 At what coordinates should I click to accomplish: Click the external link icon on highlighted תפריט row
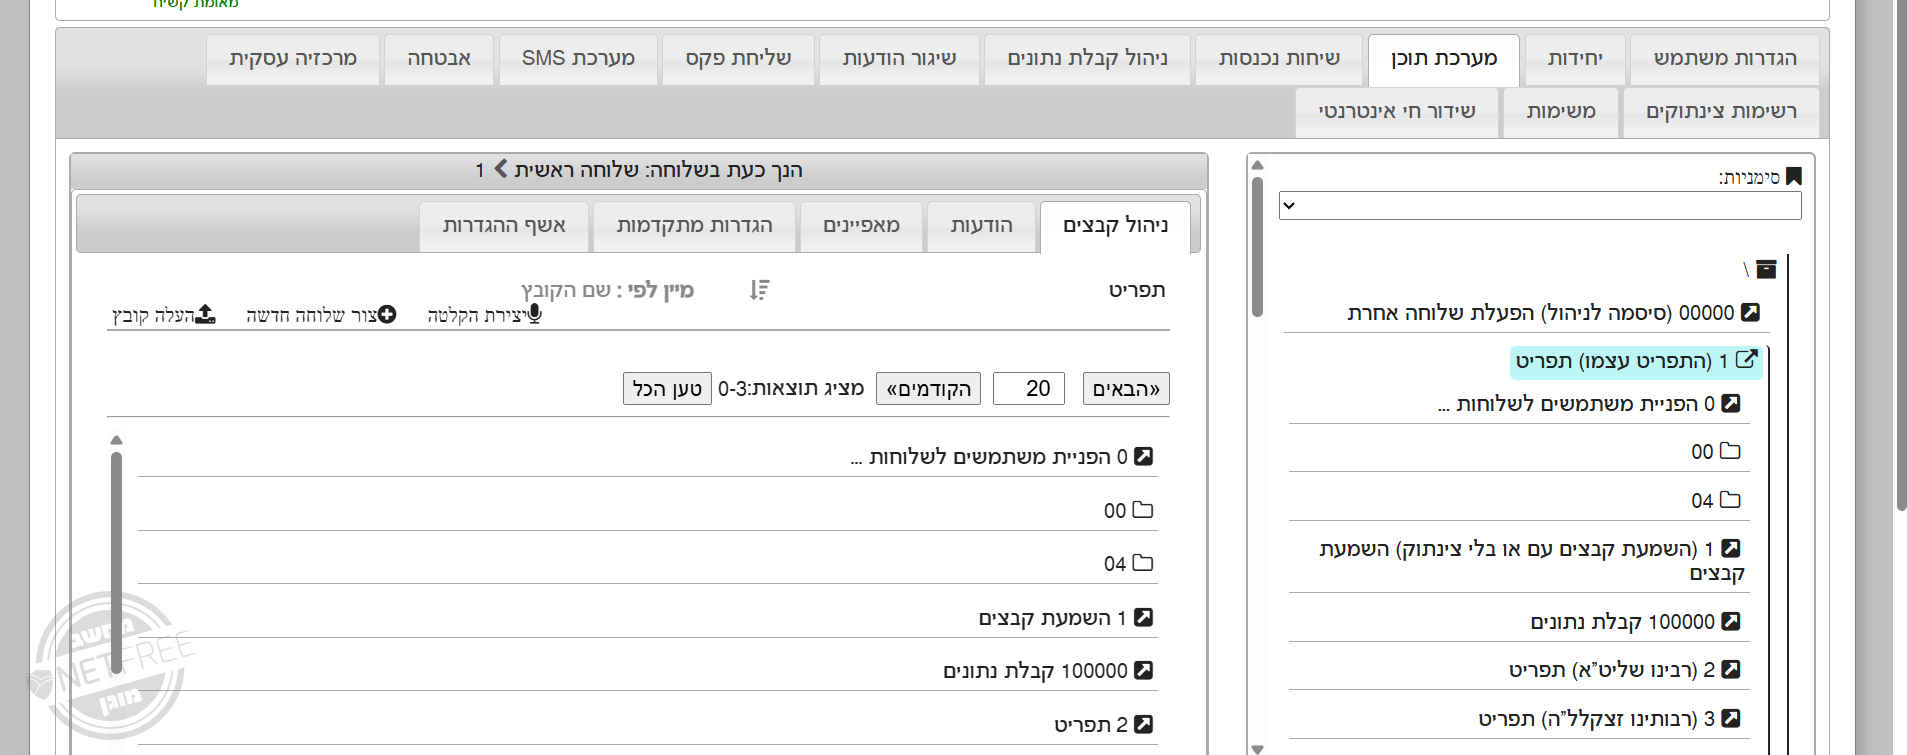pyautogui.click(x=1746, y=360)
